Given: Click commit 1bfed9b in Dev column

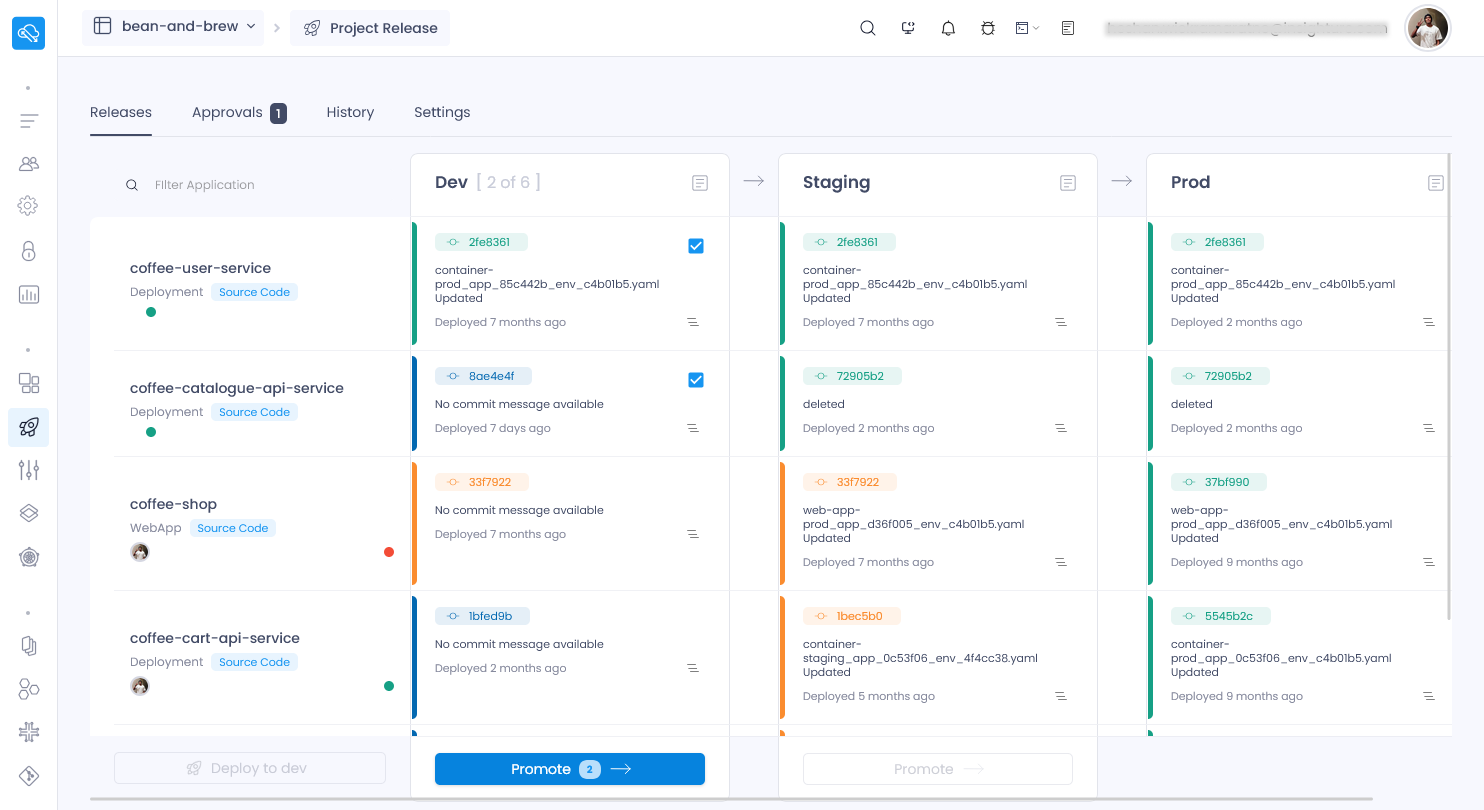Looking at the screenshot, I should coord(481,616).
